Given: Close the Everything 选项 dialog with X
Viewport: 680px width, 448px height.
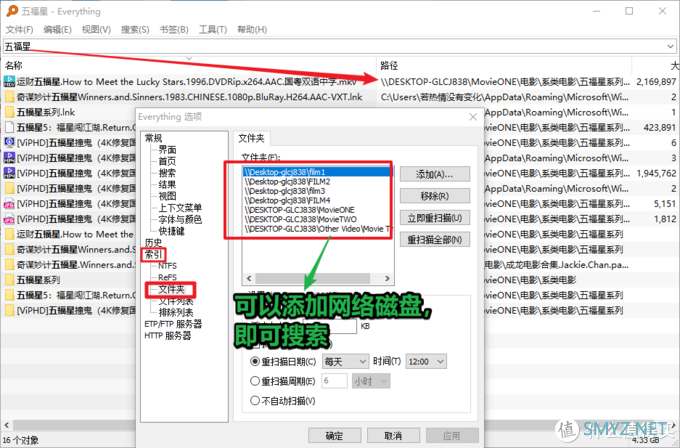Looking at the screenshot, I should tap(473, 117).
